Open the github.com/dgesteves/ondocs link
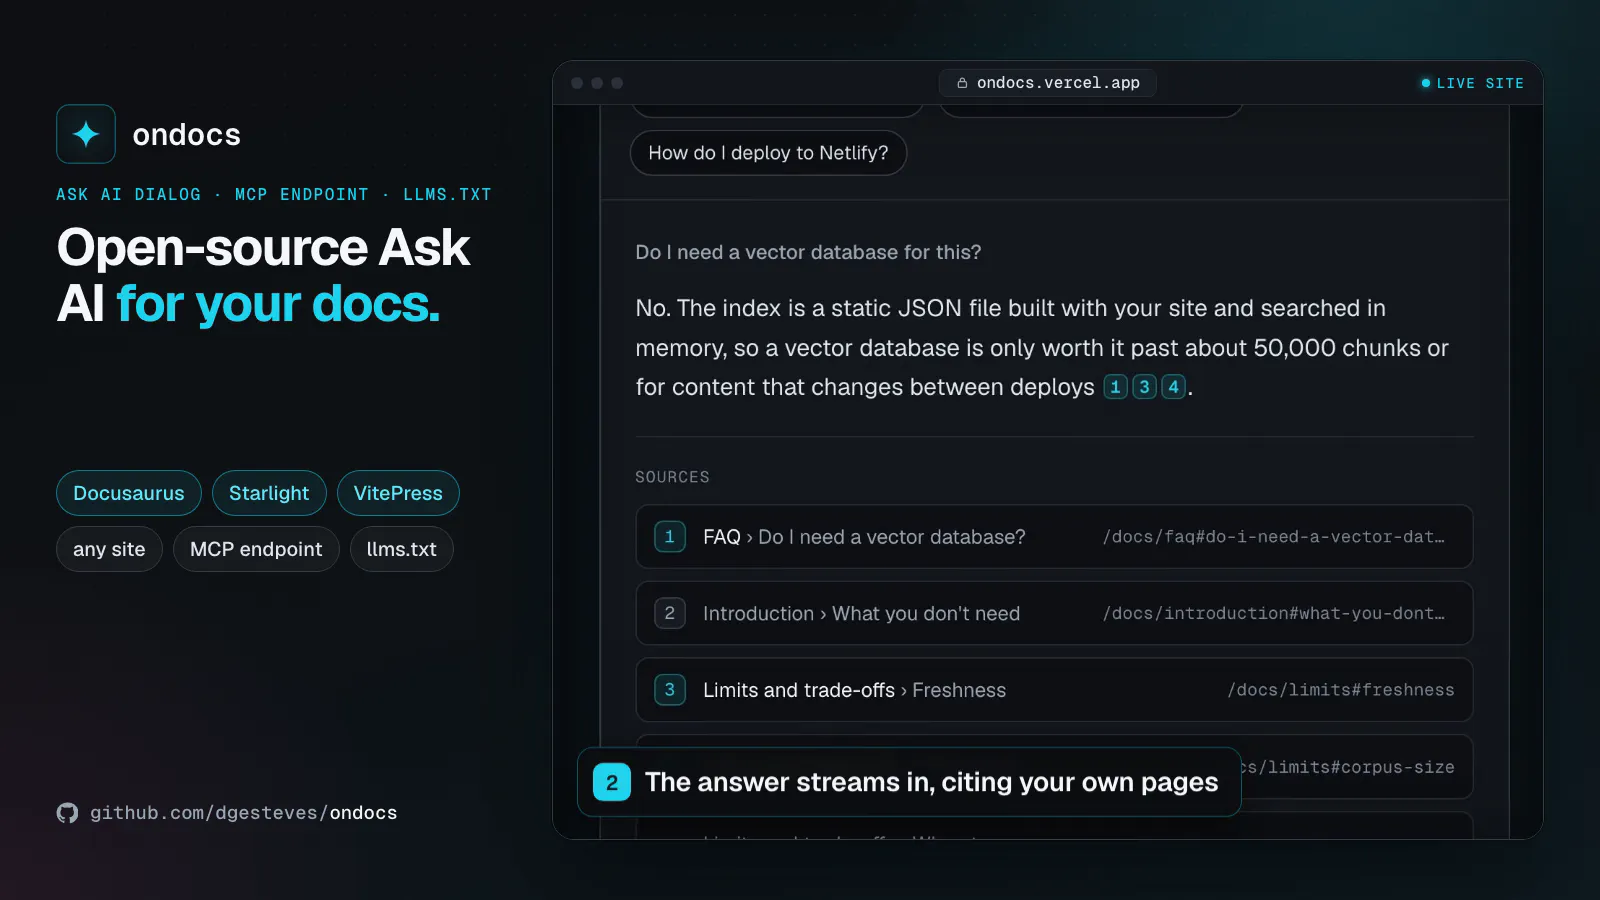The height and width of the screenshot is (900, 1600). (243, 813)
